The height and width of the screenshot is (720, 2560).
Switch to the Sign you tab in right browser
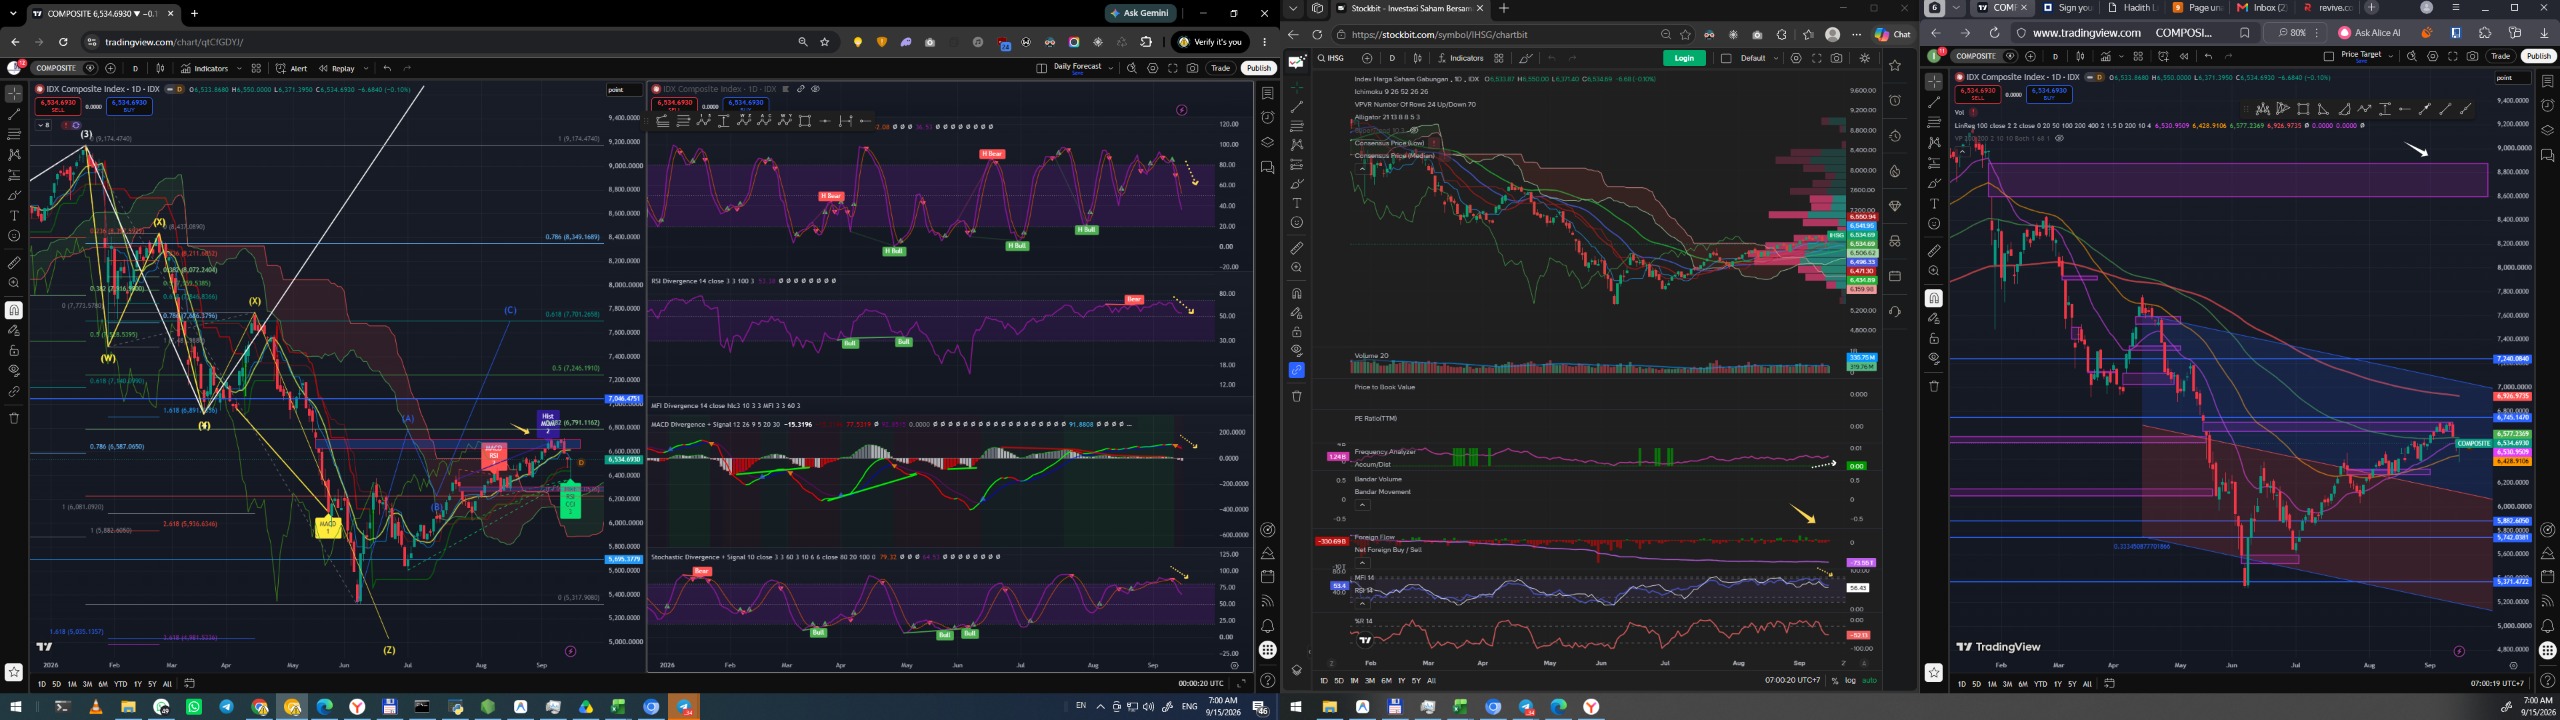[2066, 8]
